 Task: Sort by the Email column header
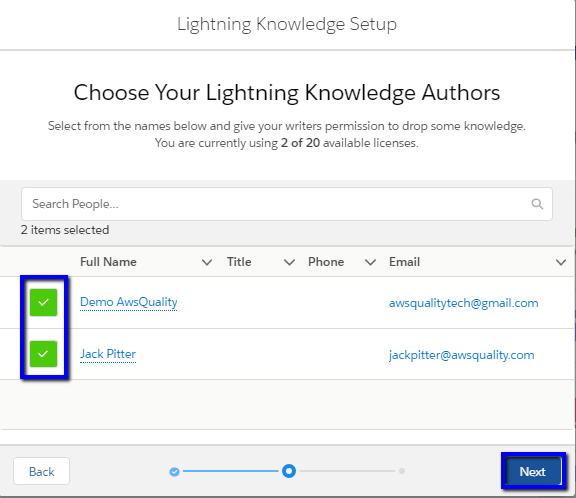coord(404,262)
